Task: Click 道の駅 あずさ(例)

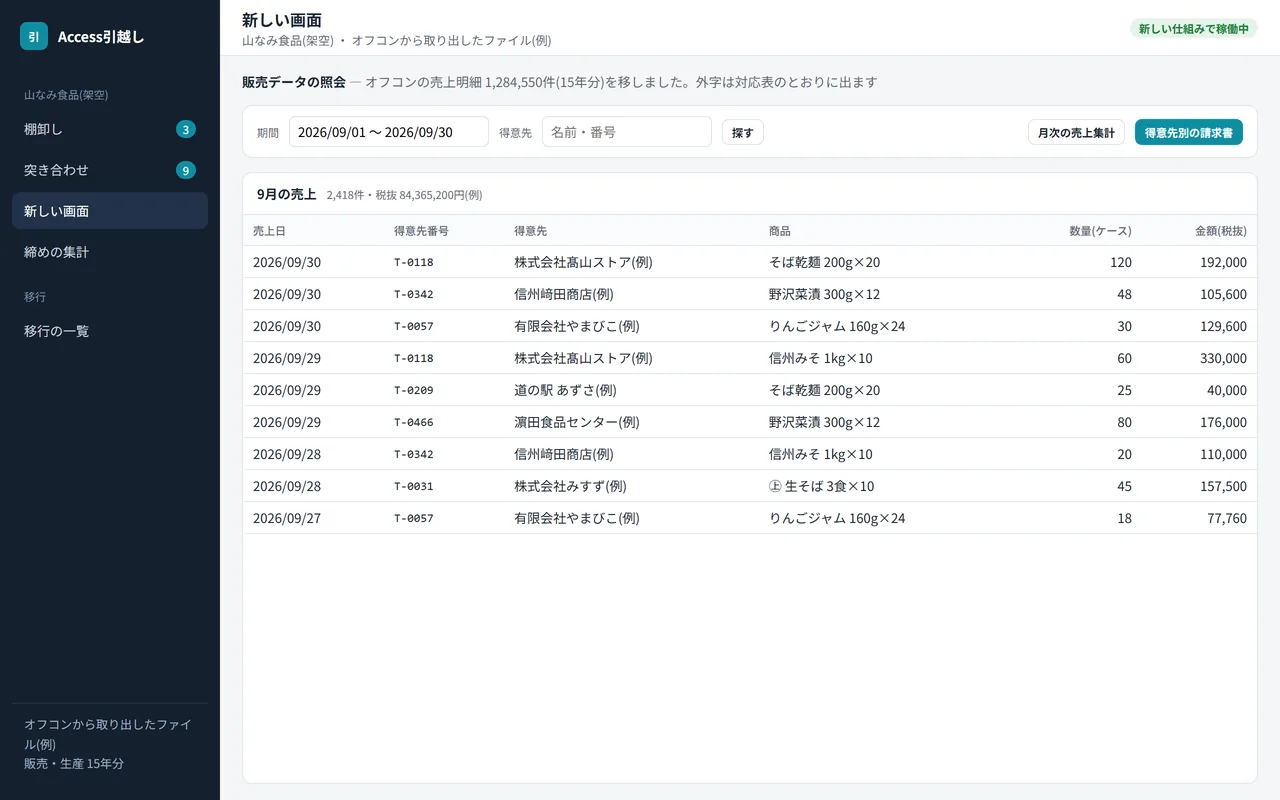Action: 565,390
